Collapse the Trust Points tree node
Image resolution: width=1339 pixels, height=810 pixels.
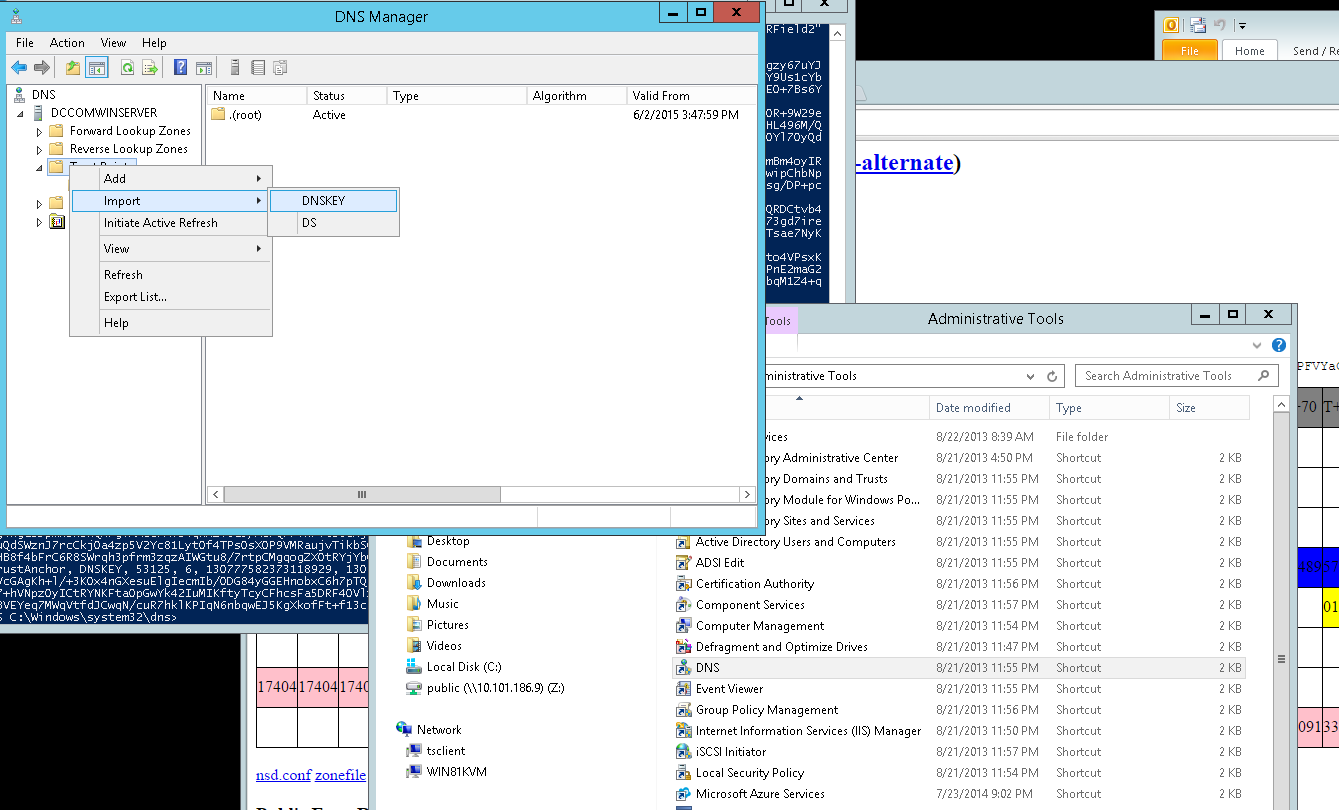pyautogui.click(x=39, y=167)
